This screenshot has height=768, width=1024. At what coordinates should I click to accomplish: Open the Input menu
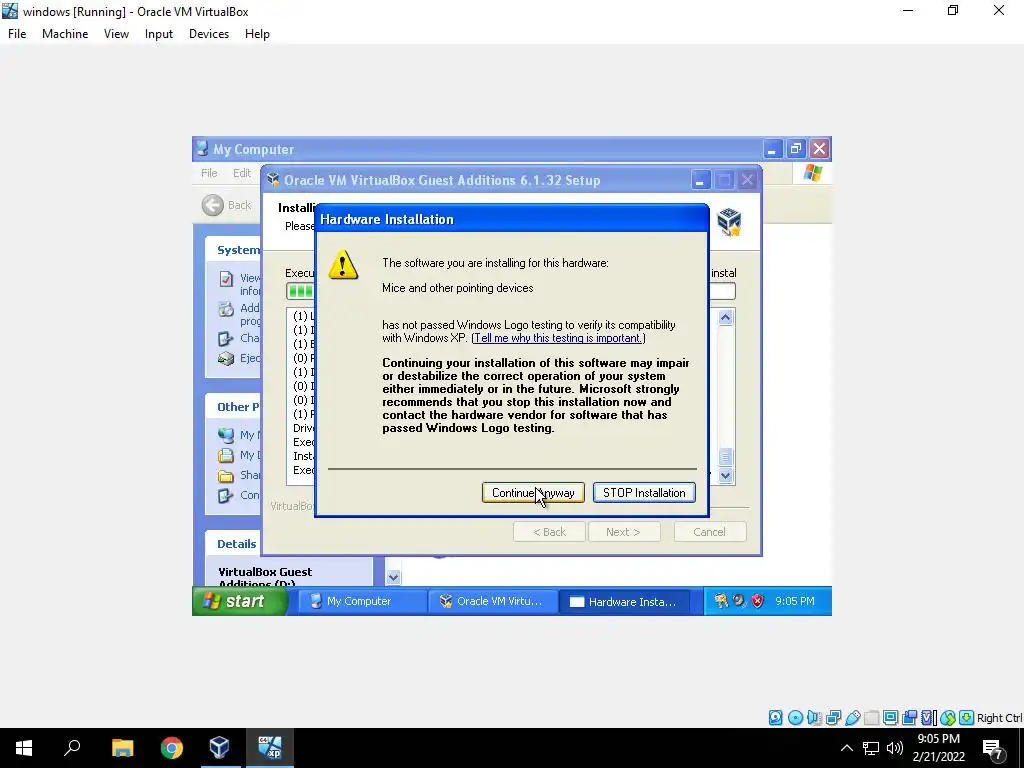pyautogui.click(x=159, y=34)
